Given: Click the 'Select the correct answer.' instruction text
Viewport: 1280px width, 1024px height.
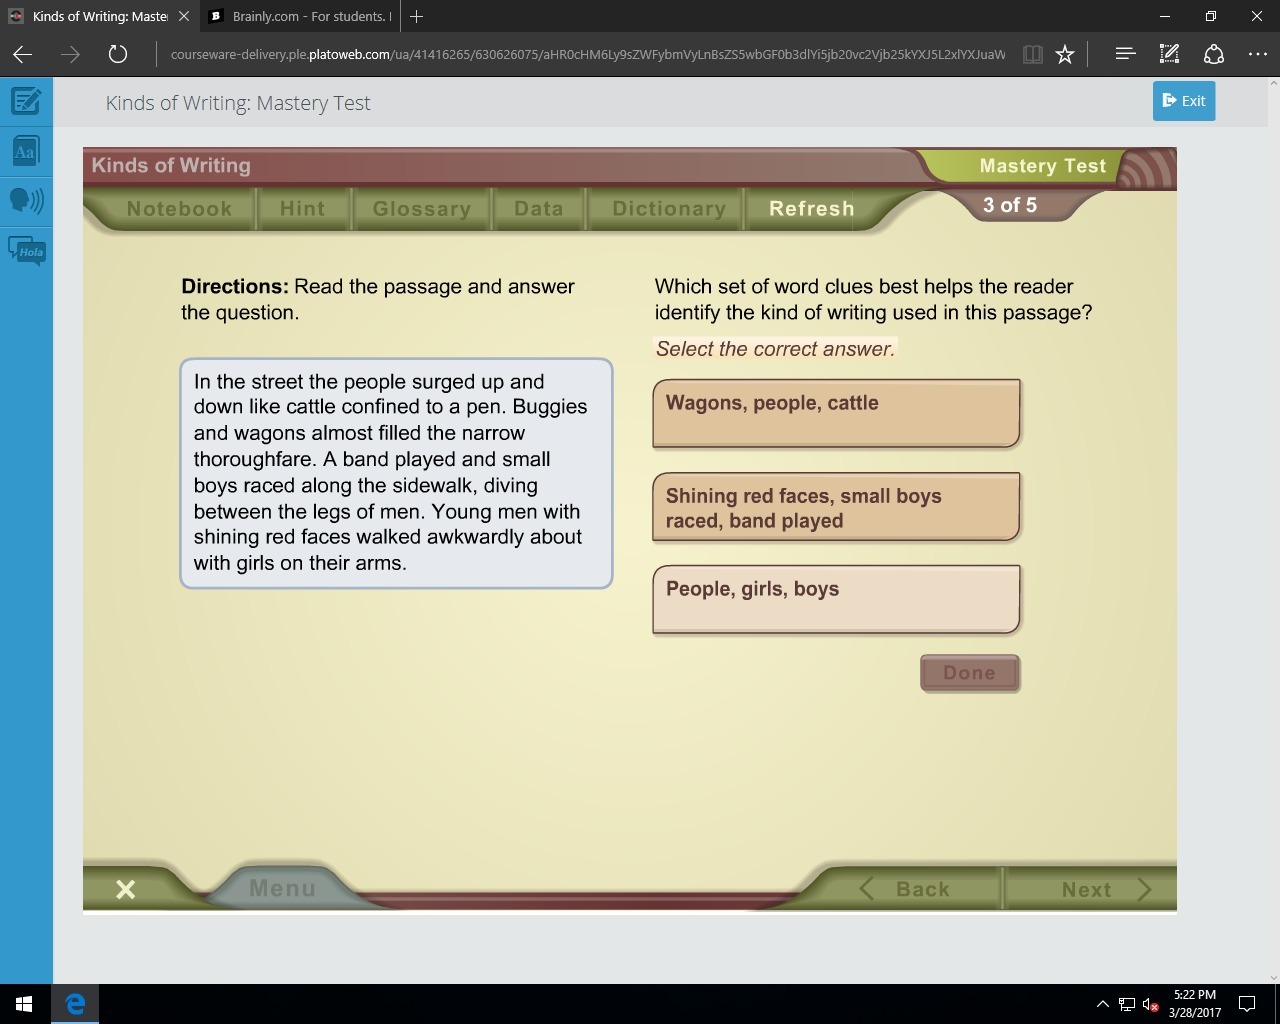Looking at the screenshot, I should click(775, 349).
